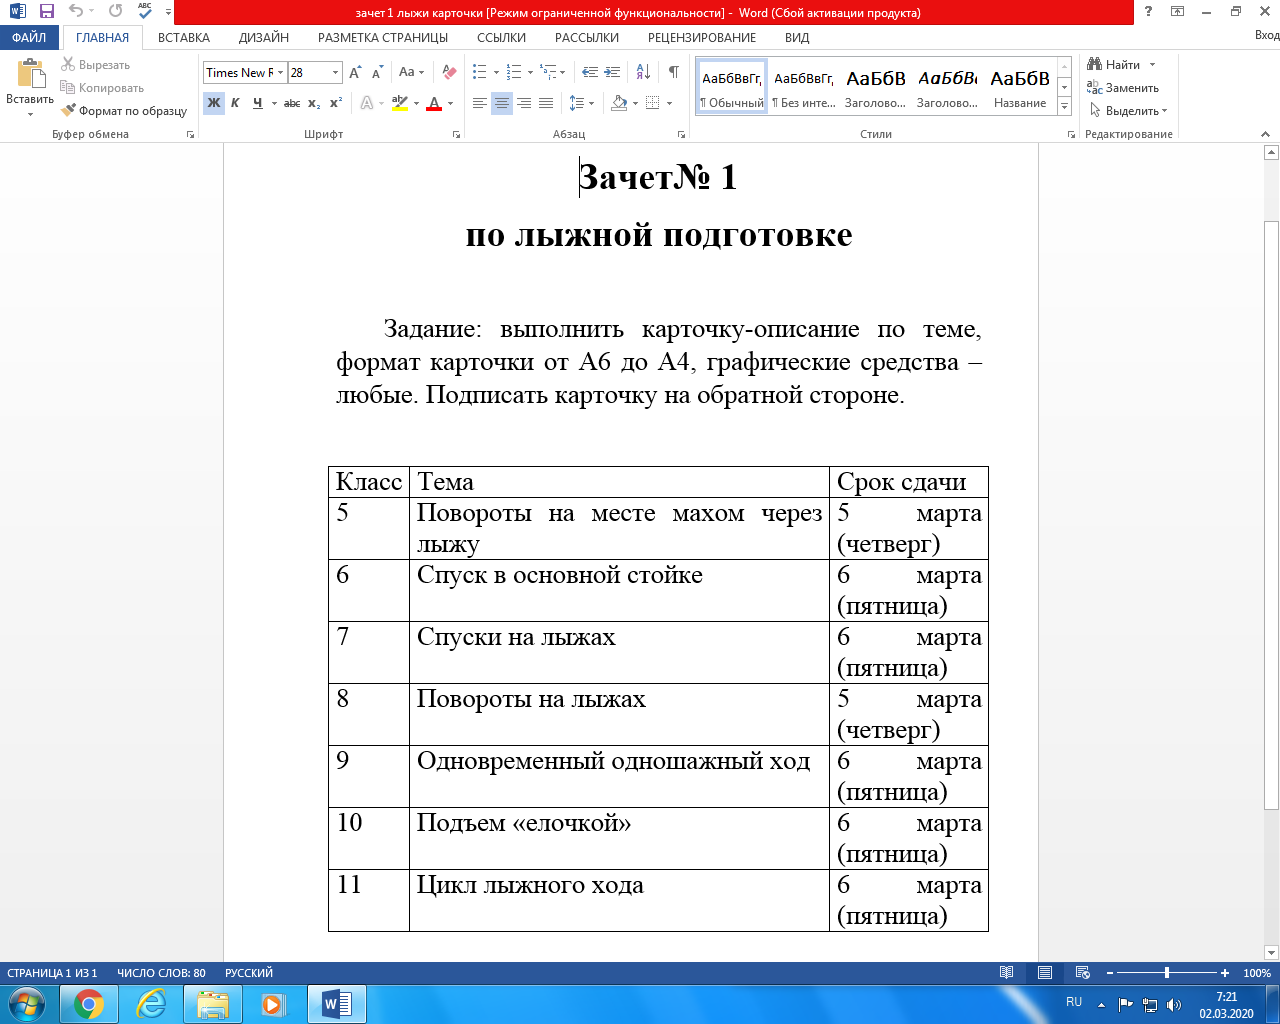This screenshot has width=1280, height=1024.
Task: Toggle center alignment in paragraph group
Action: tap(502, 103)
